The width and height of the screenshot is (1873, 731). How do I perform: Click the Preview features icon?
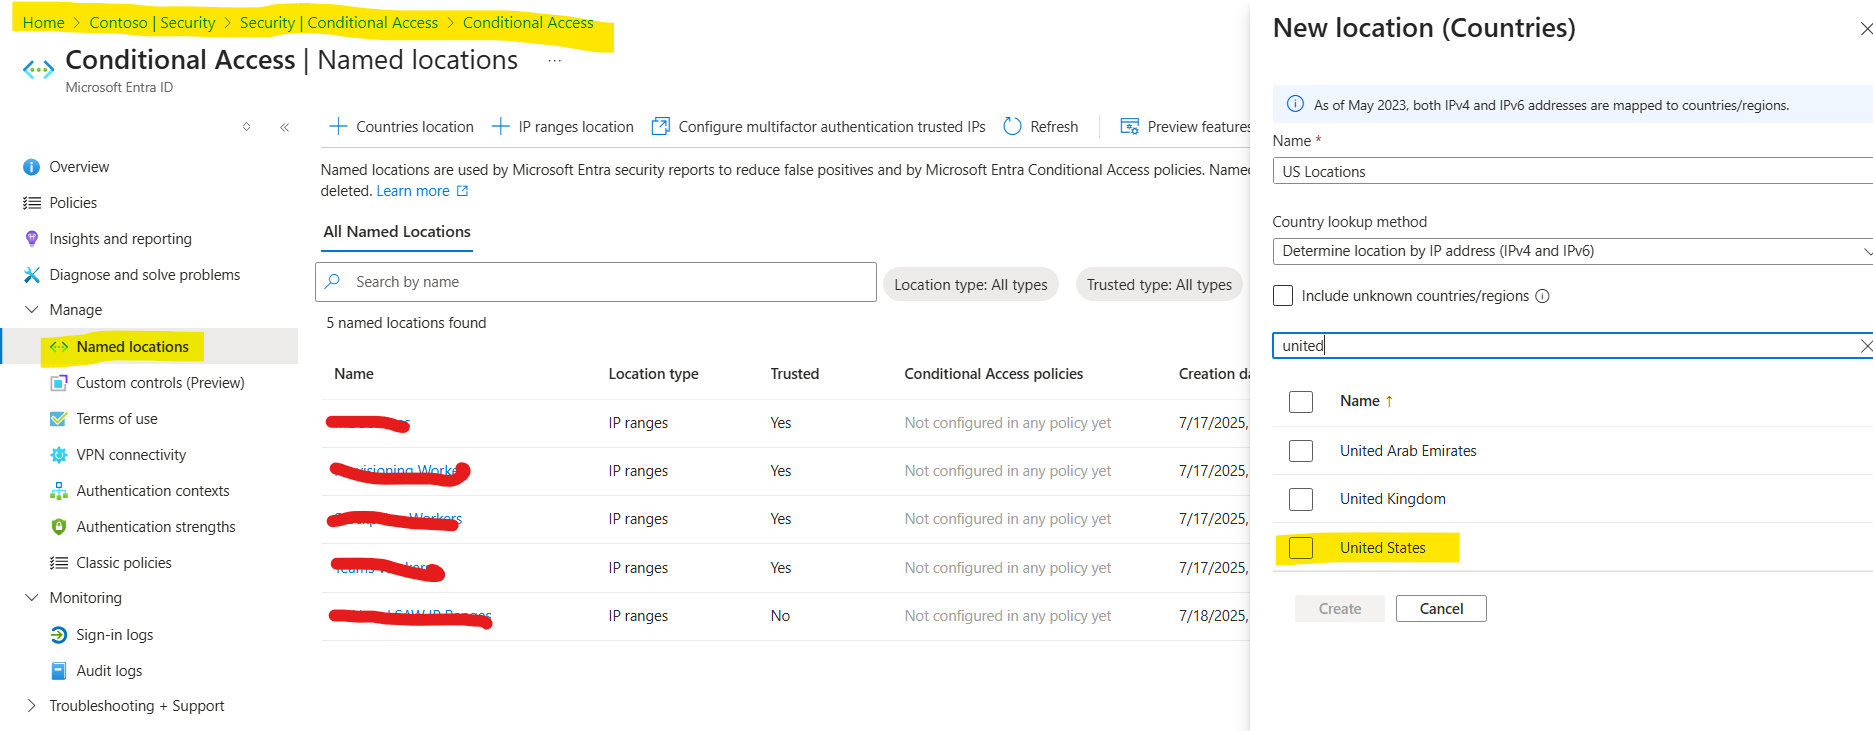[1130, 127]
